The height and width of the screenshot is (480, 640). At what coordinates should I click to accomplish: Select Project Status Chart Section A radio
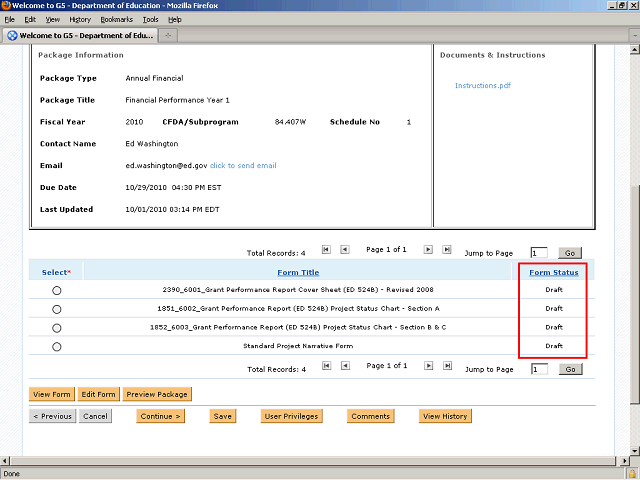click(57, 309)
